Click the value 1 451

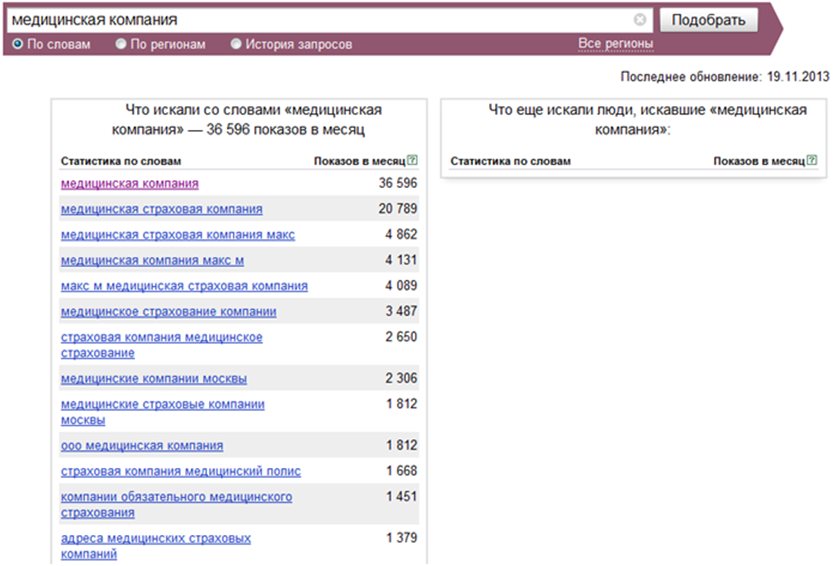[401, 496]
